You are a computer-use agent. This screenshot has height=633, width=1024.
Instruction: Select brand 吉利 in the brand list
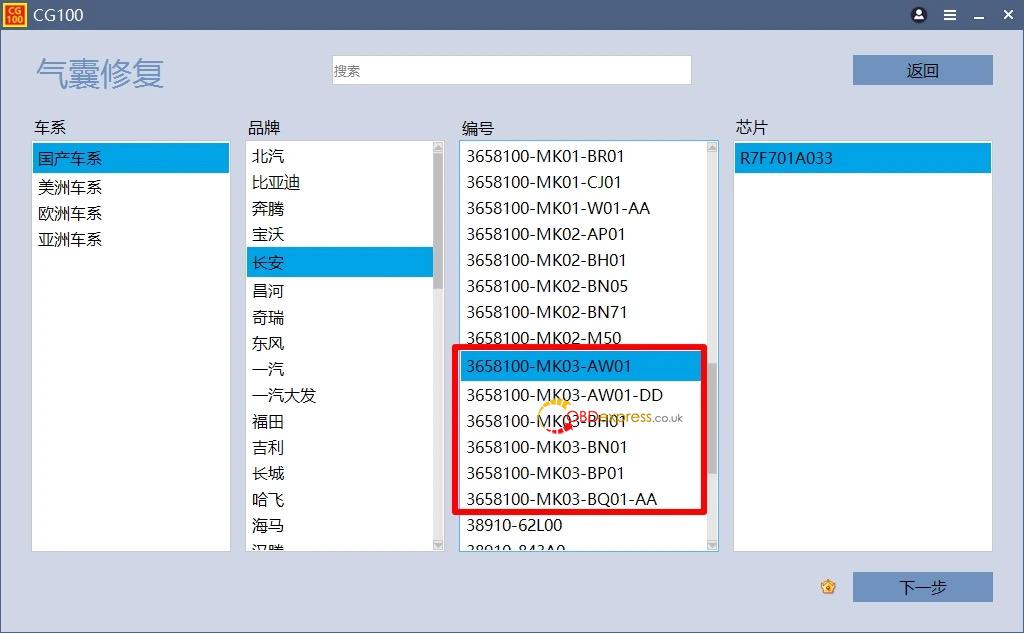click(x=268, y=447)
